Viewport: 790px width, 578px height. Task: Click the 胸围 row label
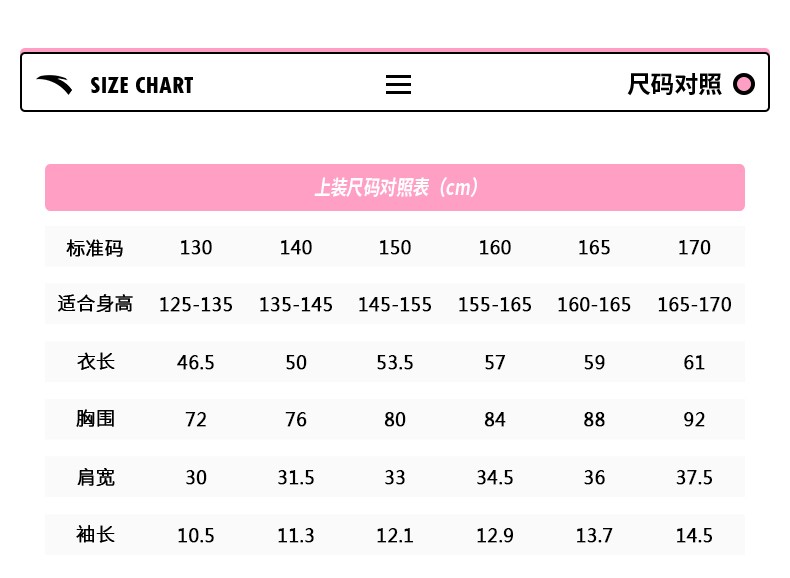tap(96, 419)
